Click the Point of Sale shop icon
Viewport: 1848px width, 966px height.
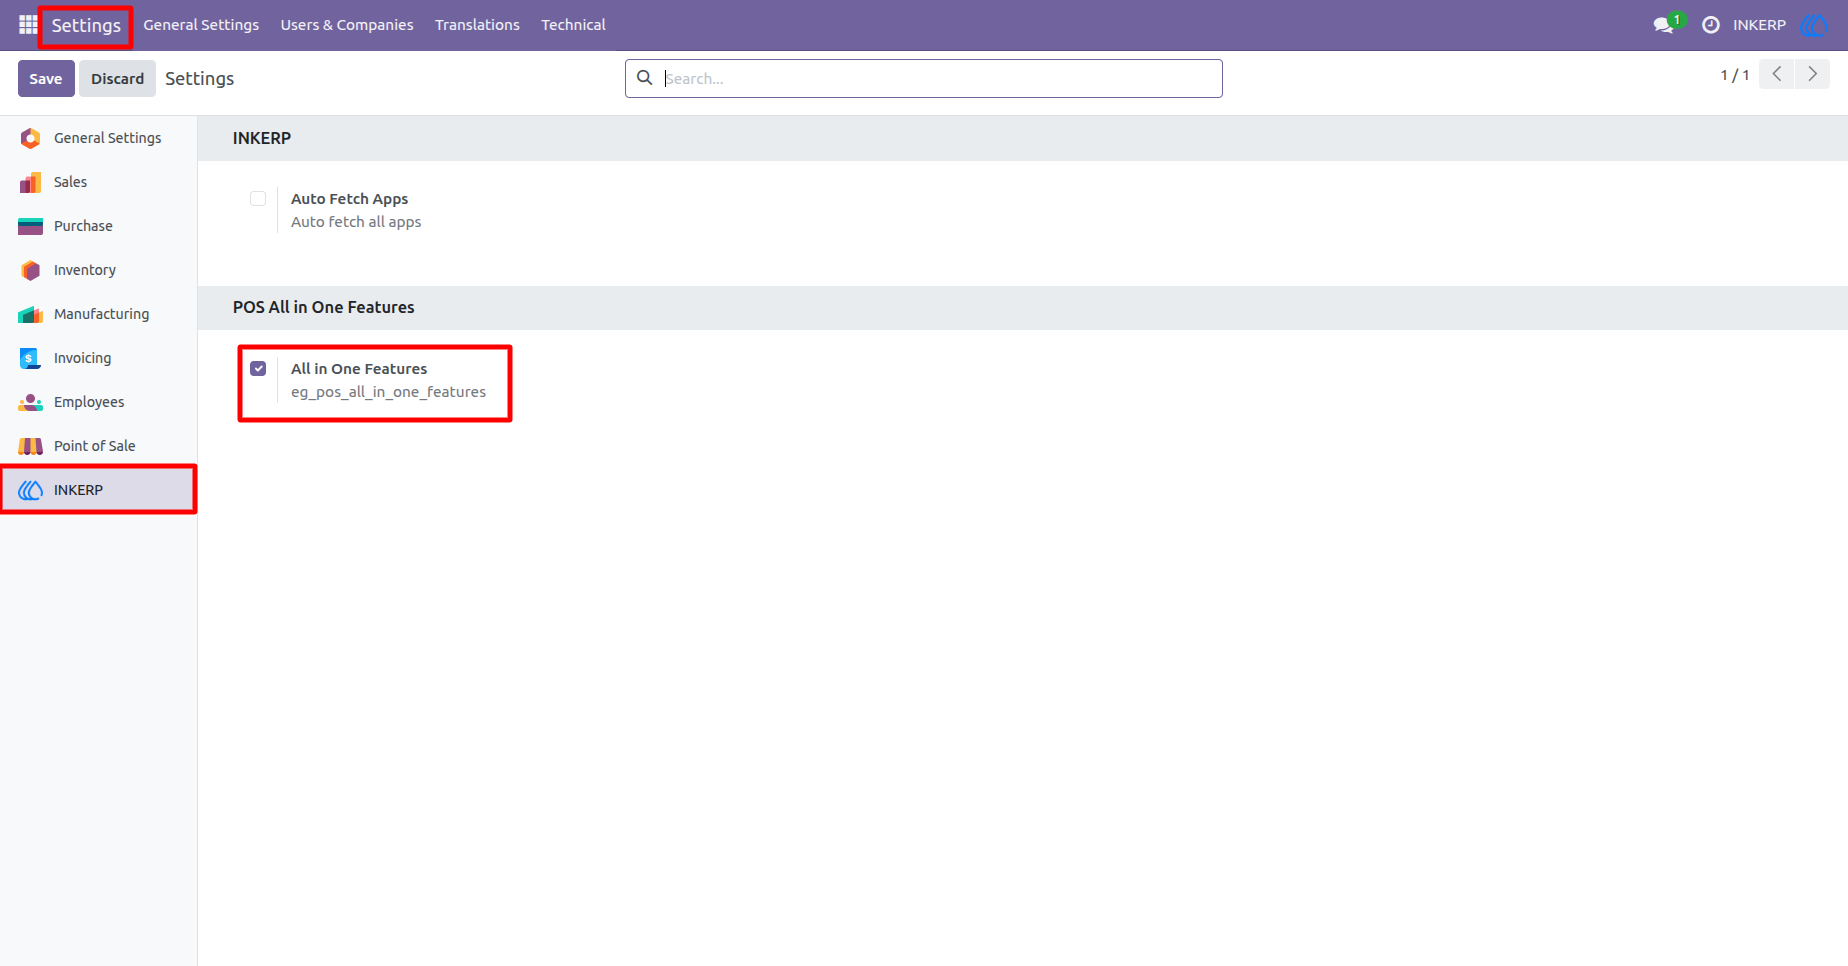[31, 446]
